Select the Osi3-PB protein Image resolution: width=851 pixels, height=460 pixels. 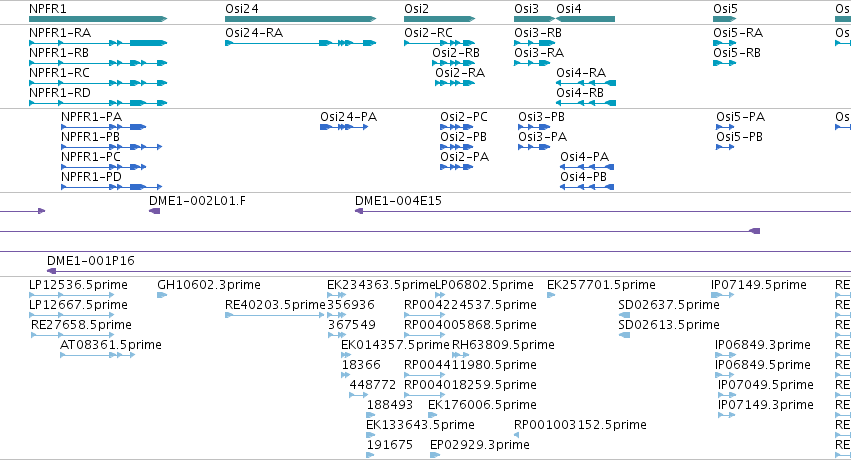[542, 117]
